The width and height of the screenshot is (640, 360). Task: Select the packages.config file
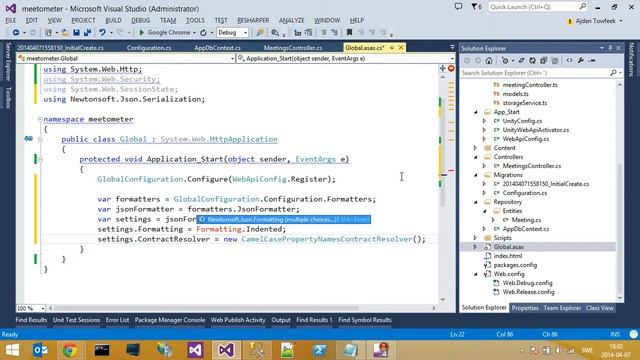pyautogui.click(x=515, y=265)
